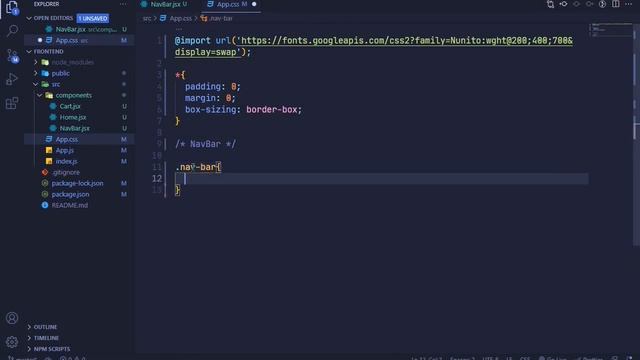The height and width of the screenshot is (360, 640).
Task: Collapse the src folder
Action: click(36, 84)
